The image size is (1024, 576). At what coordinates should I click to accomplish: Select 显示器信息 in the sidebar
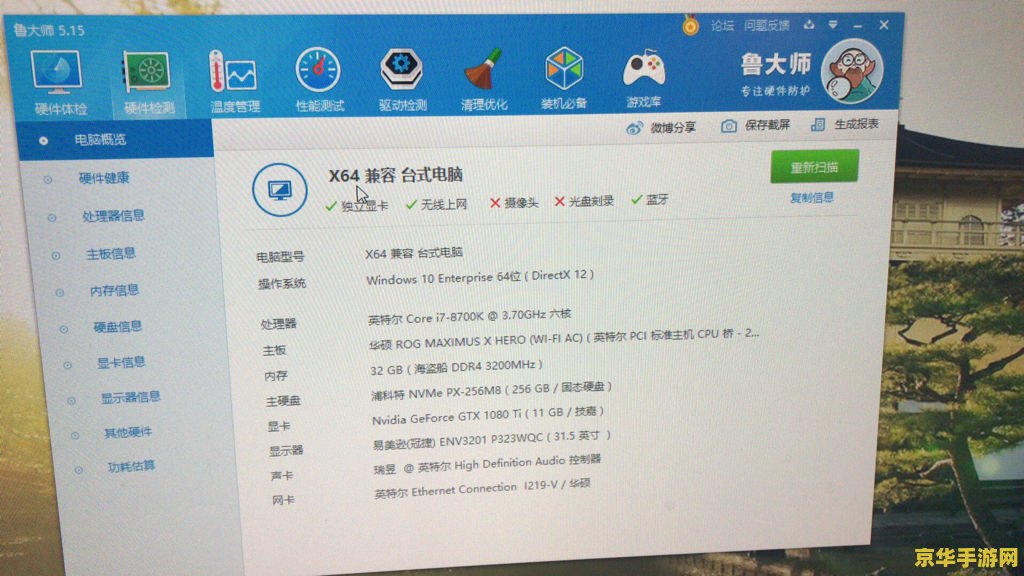click(131, 397)
